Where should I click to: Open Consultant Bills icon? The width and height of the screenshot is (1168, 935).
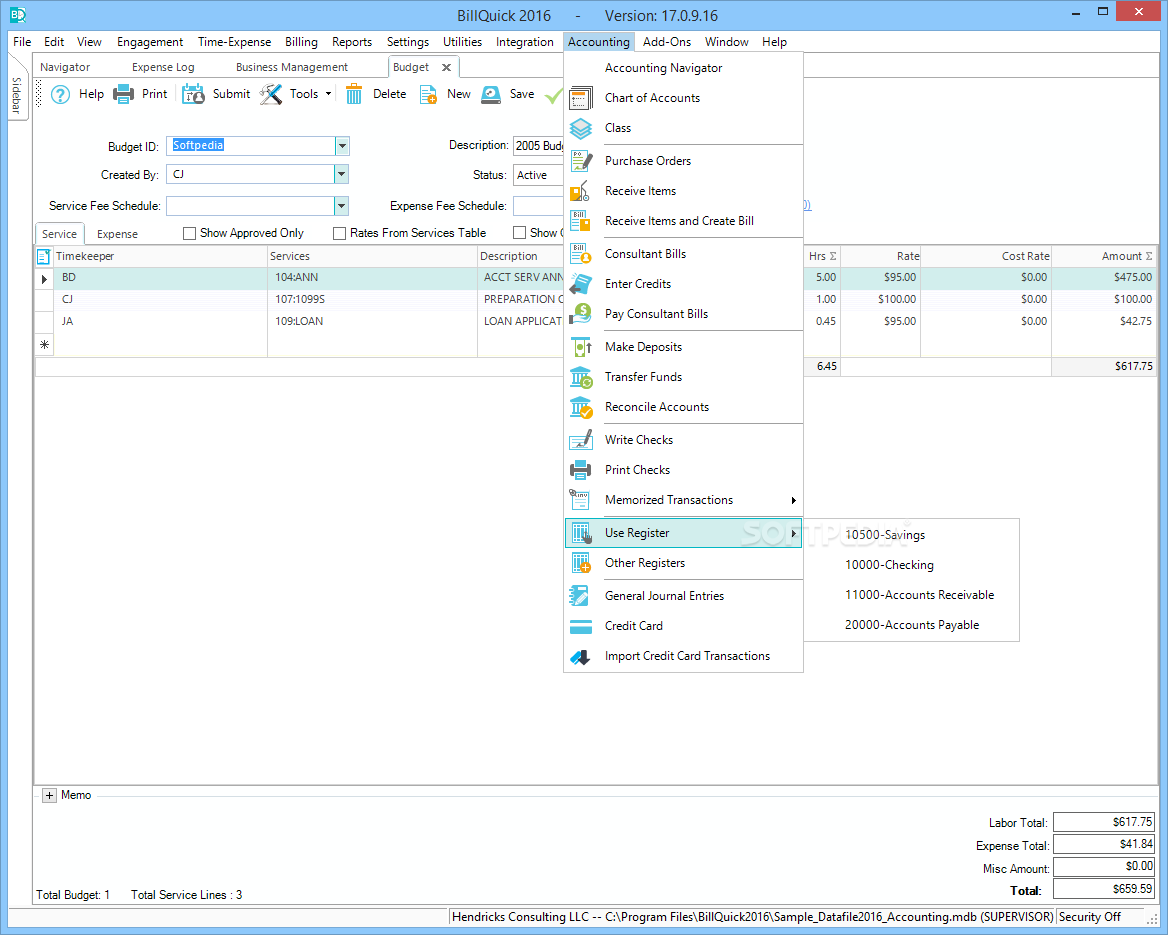pyautogui.click(x=580, y=254)
